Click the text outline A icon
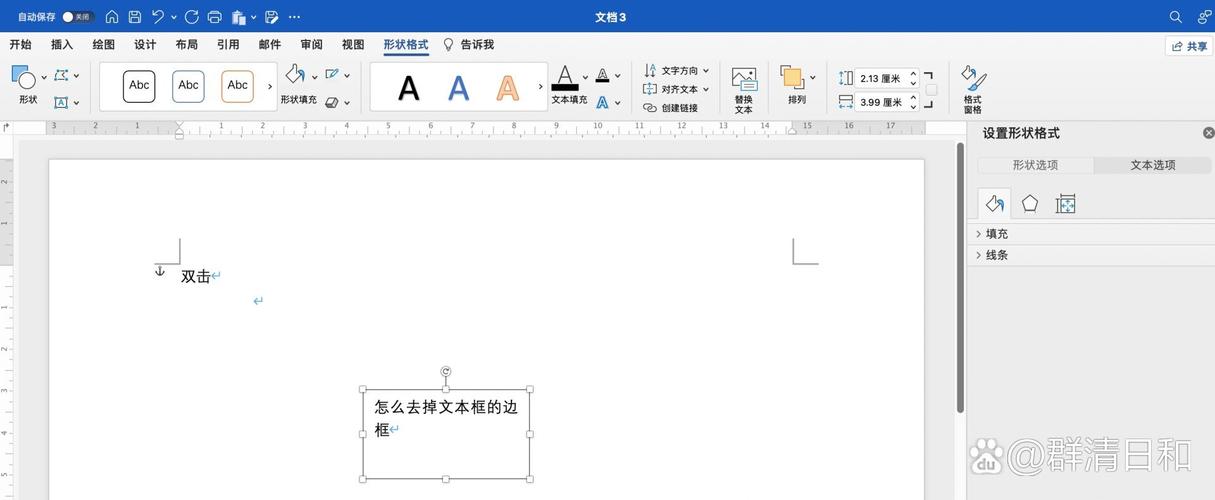This screenshot has width=1215, height=500. [x=602, y=75]
